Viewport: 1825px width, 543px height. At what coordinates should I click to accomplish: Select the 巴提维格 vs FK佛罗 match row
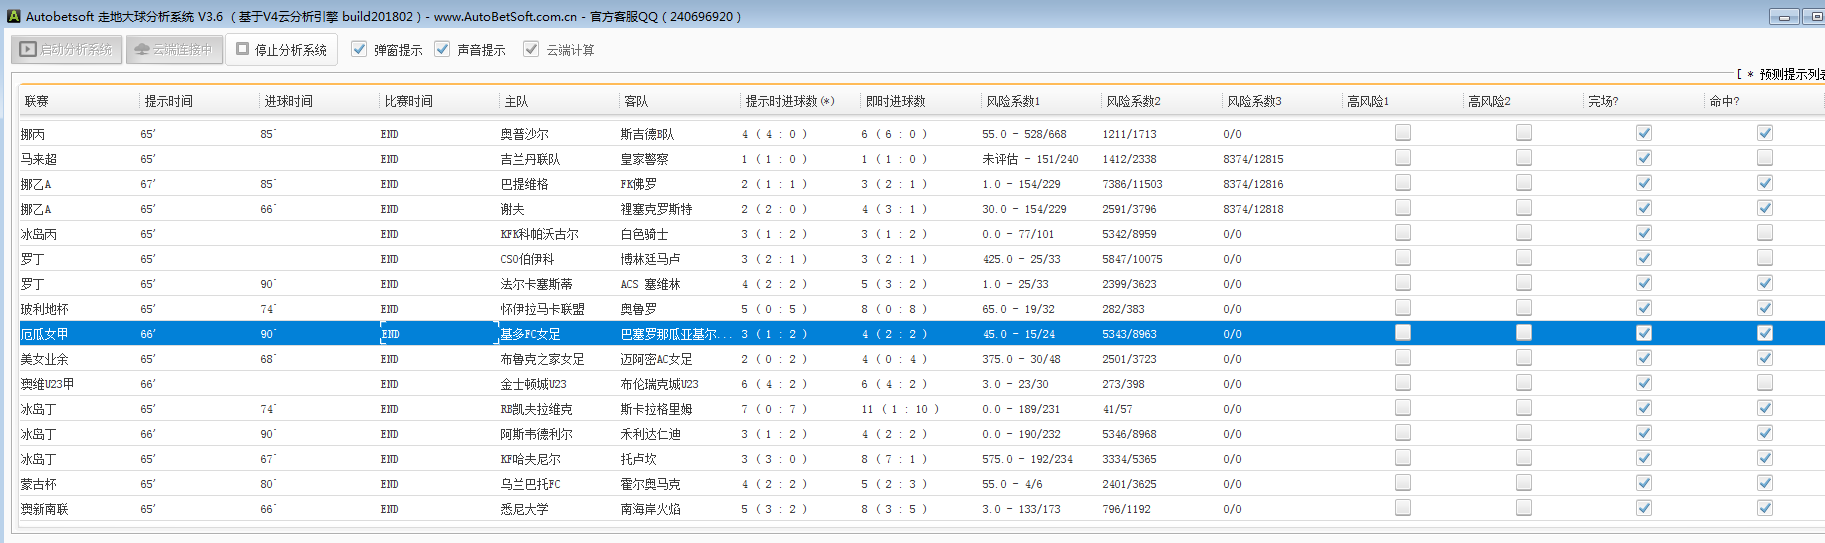point(524,184)
